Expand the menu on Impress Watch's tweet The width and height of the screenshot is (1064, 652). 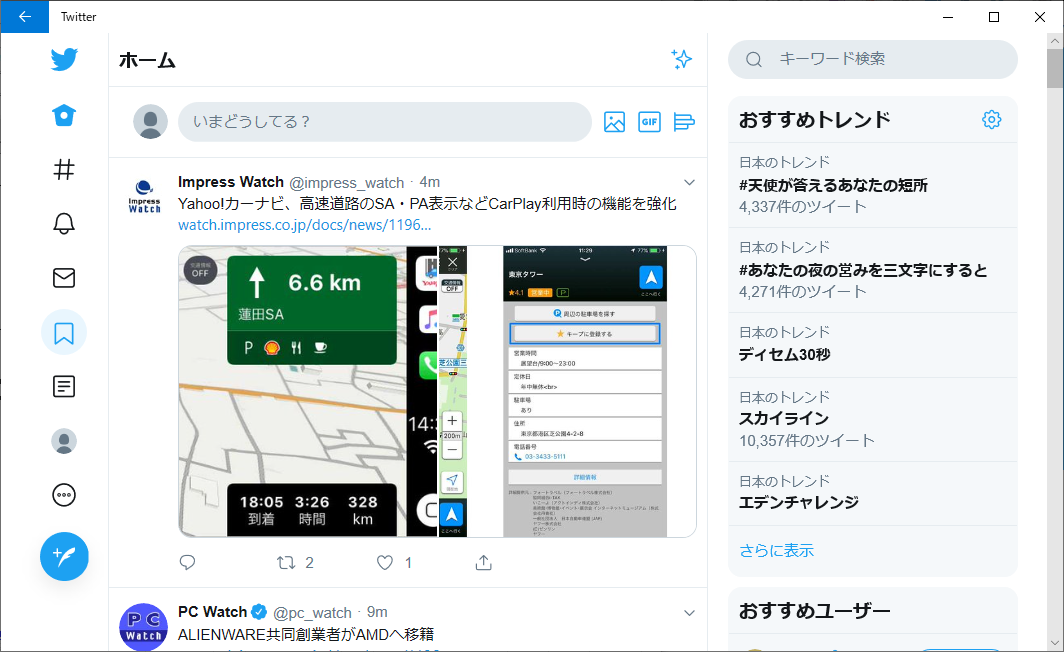pyautogui.click(x=689, y=182)
